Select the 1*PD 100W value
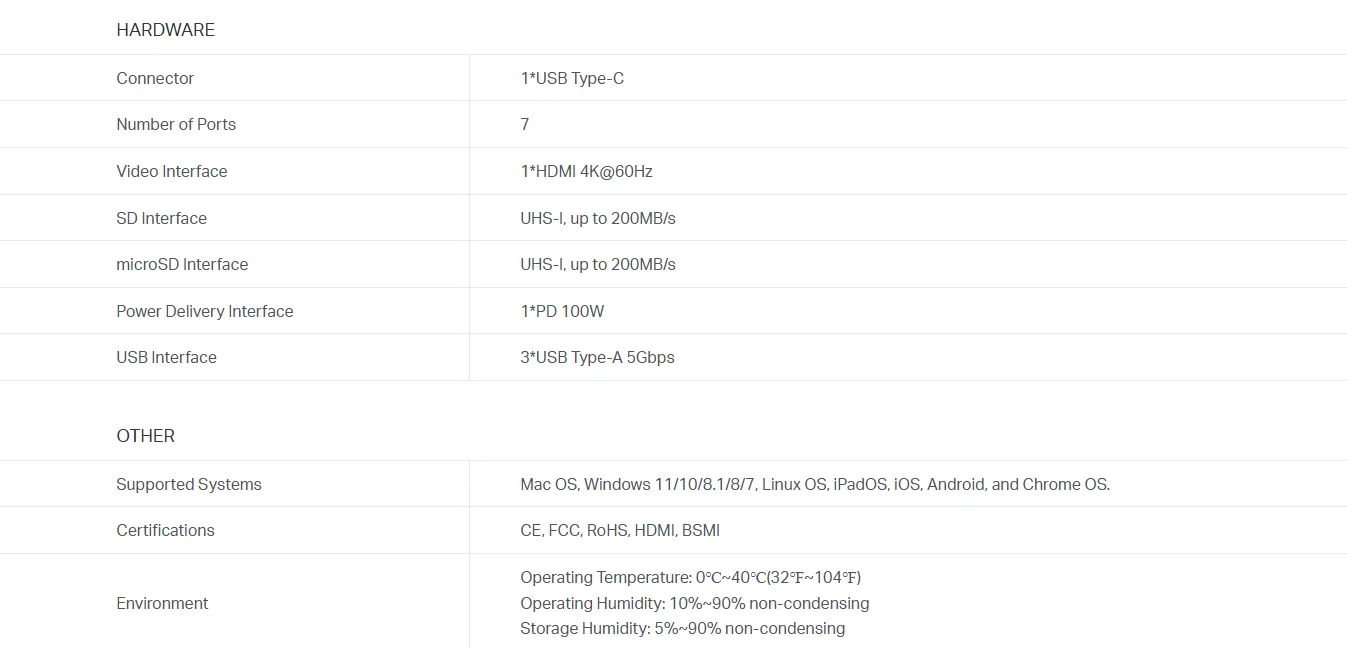The width and height of the screenshot is (1347, 648). [x=562, y=311]
